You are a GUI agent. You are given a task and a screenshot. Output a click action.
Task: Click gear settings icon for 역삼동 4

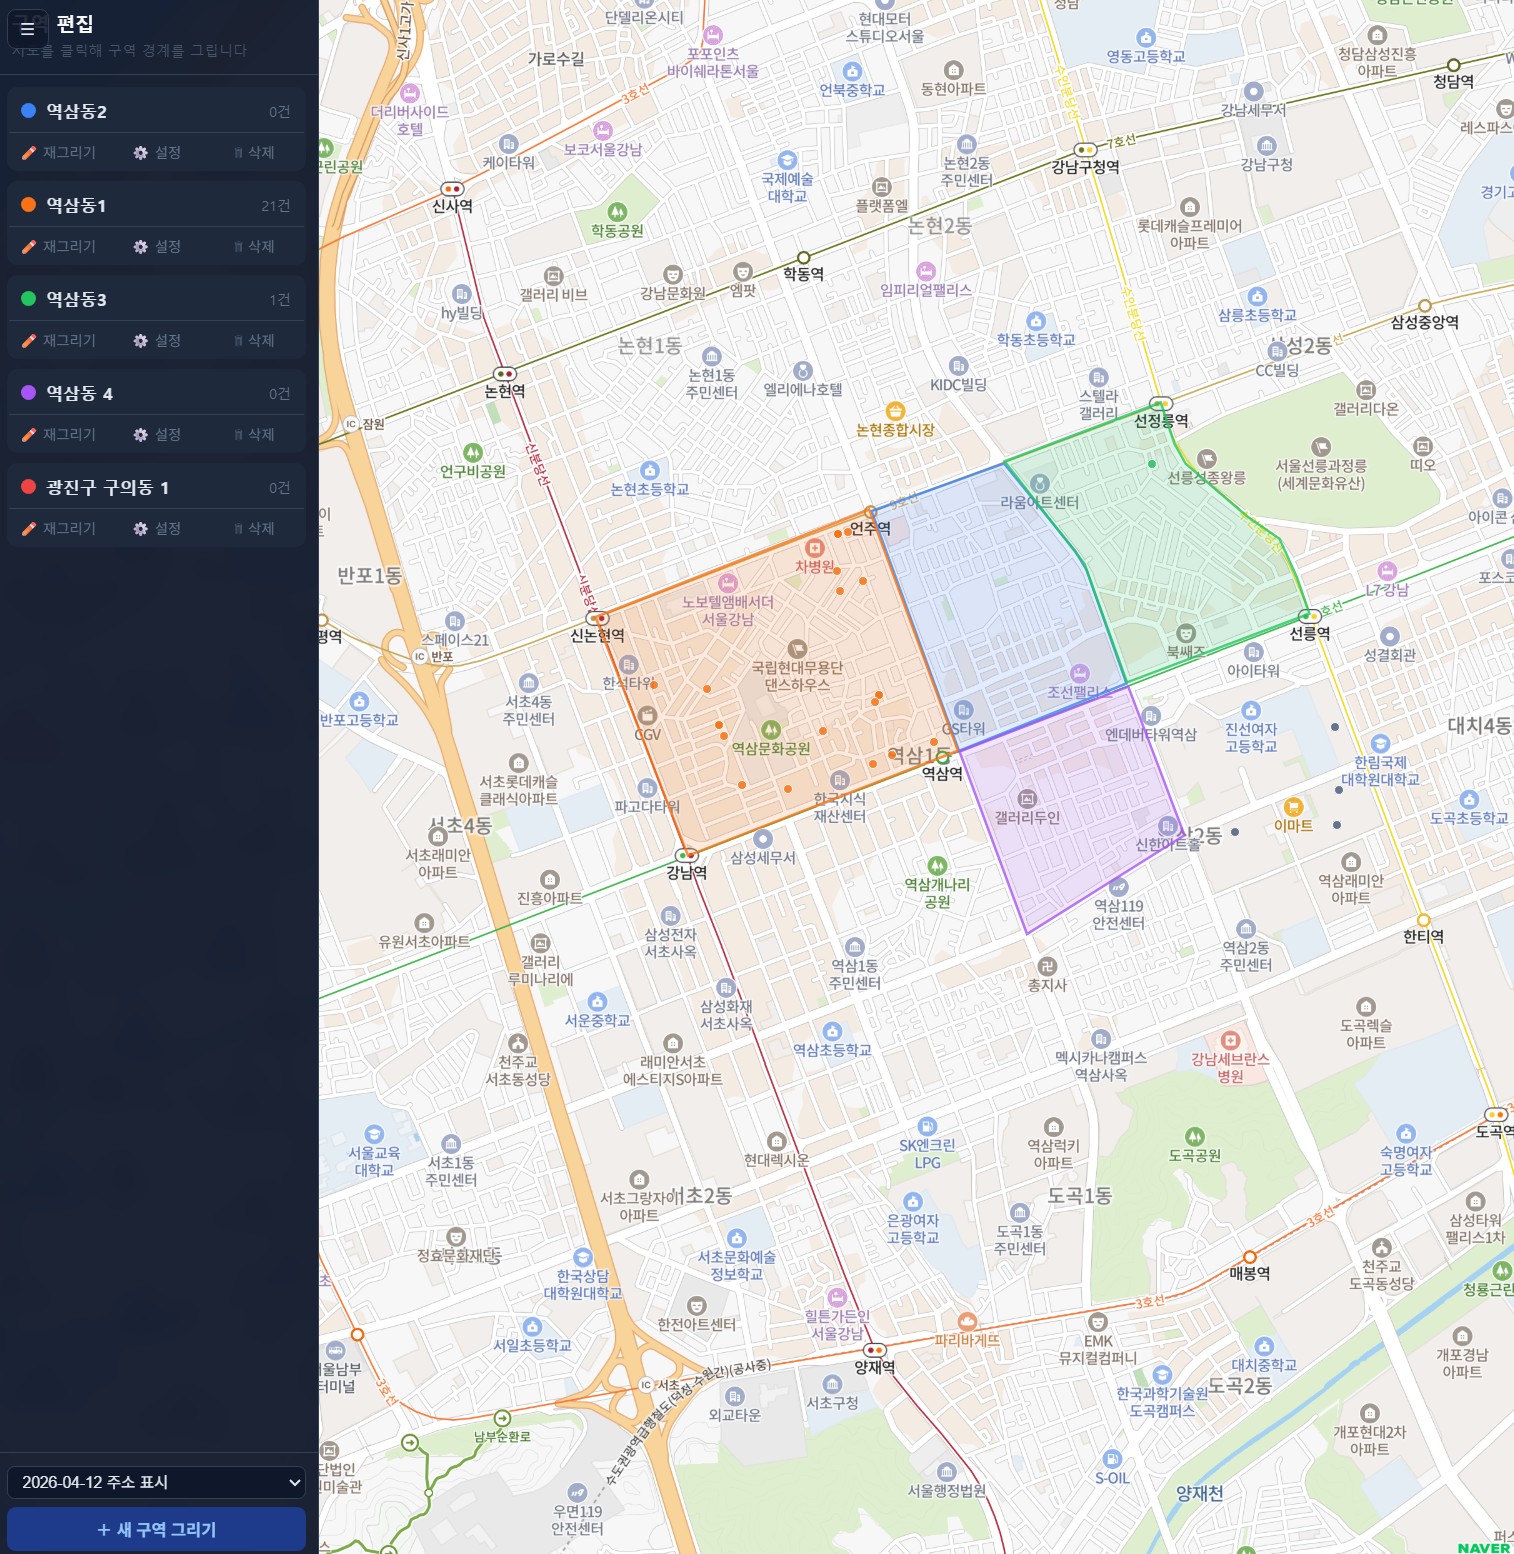141,435
